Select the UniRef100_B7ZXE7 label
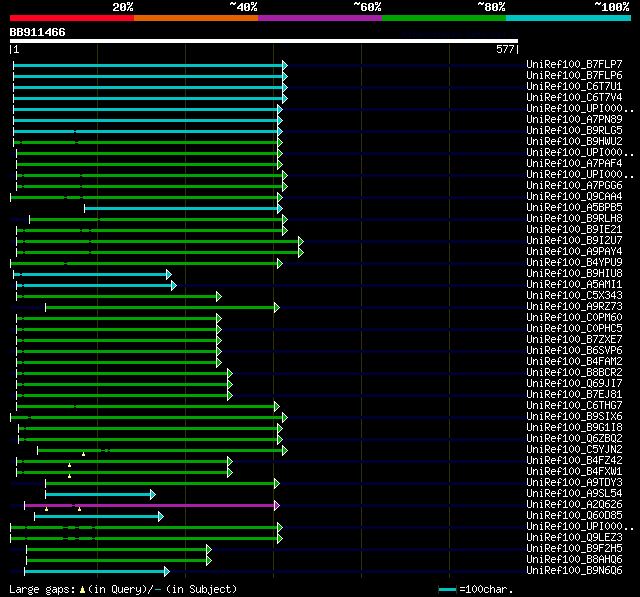The image size is (640, 597). click(x=574, y=340)
